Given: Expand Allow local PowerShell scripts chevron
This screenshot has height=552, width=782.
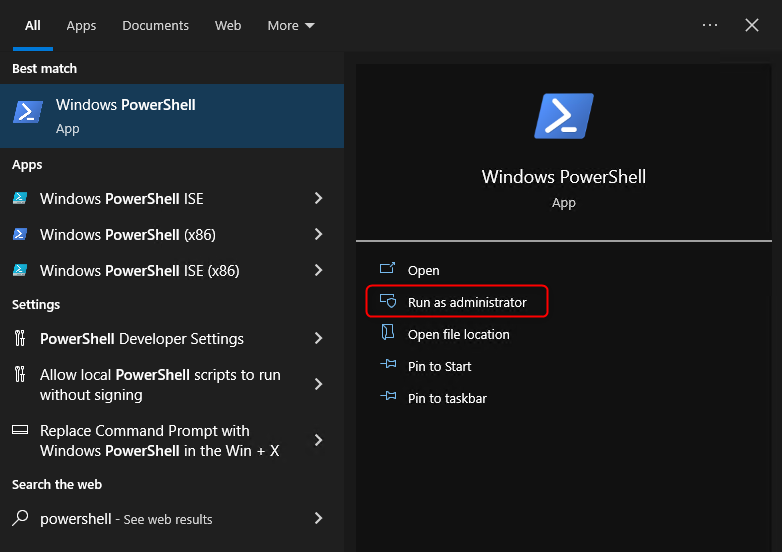Looking at the screenshot, I should [318, 384].
